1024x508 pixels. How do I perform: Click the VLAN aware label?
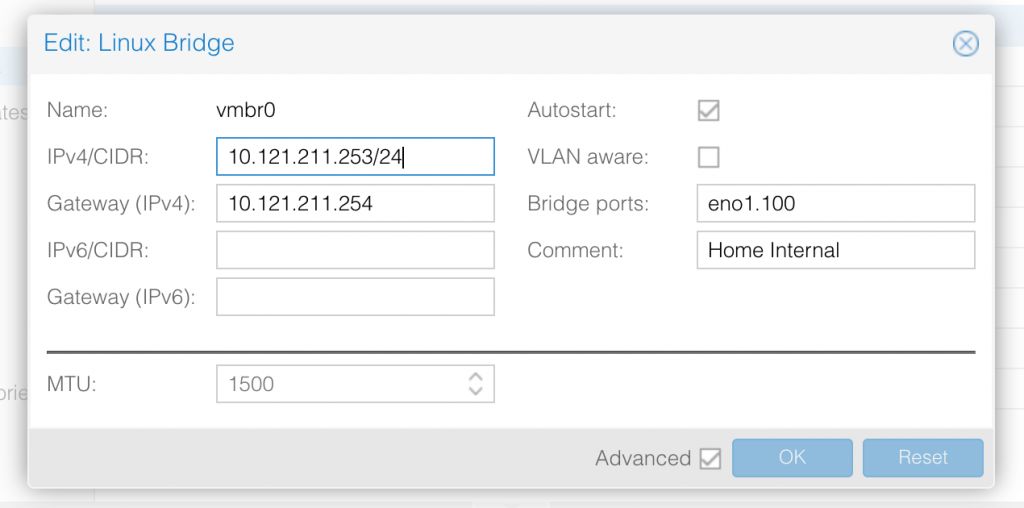pyautogui.click(x=587, y=157)
